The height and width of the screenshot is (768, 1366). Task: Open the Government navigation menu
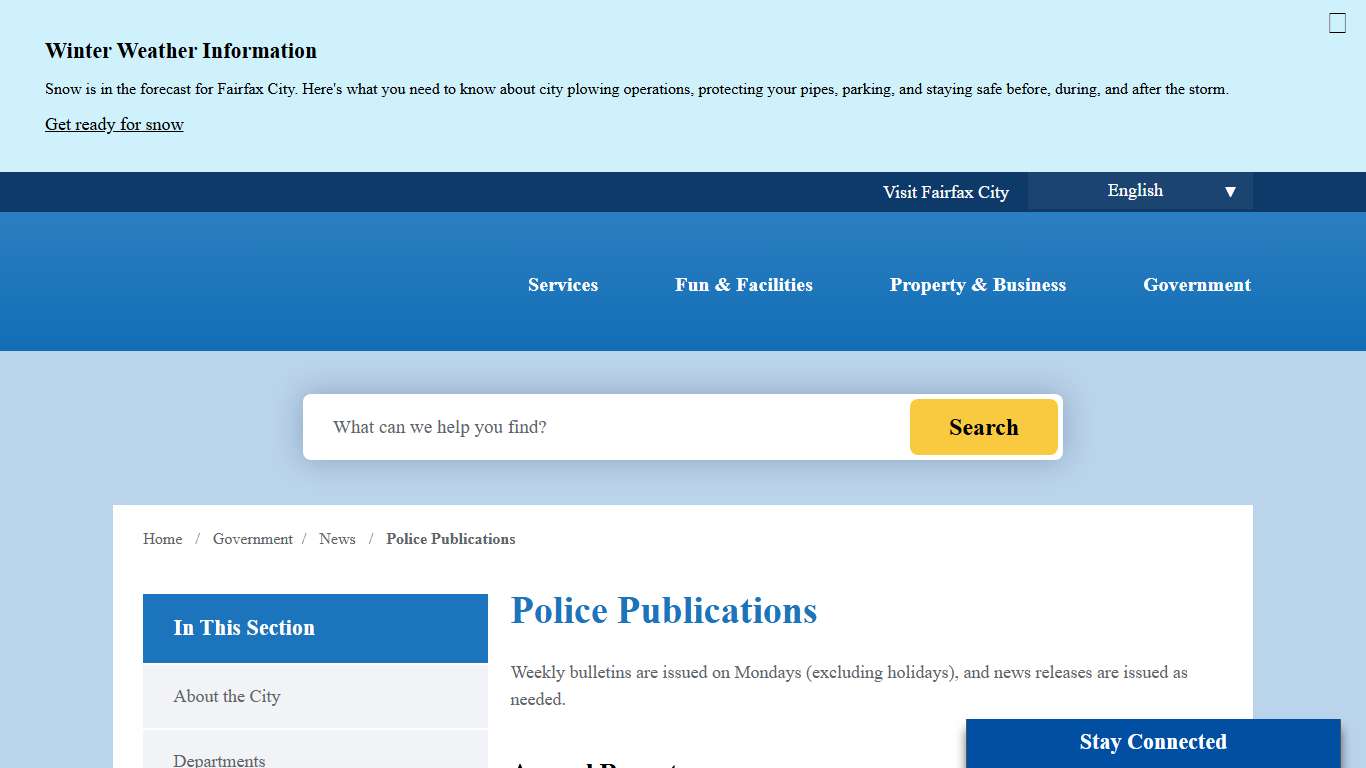pyautogui.click(x=1197, y=285)
